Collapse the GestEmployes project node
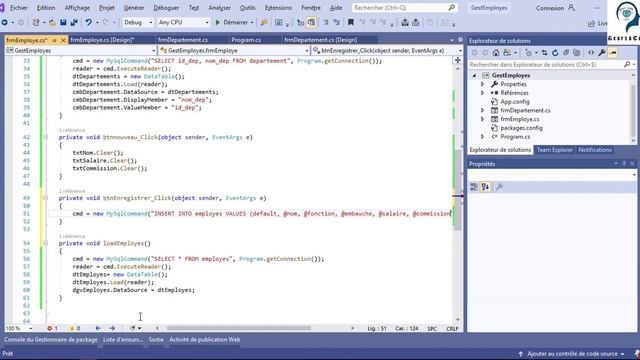This screenshot has width=640, height=360. point(474,76)
